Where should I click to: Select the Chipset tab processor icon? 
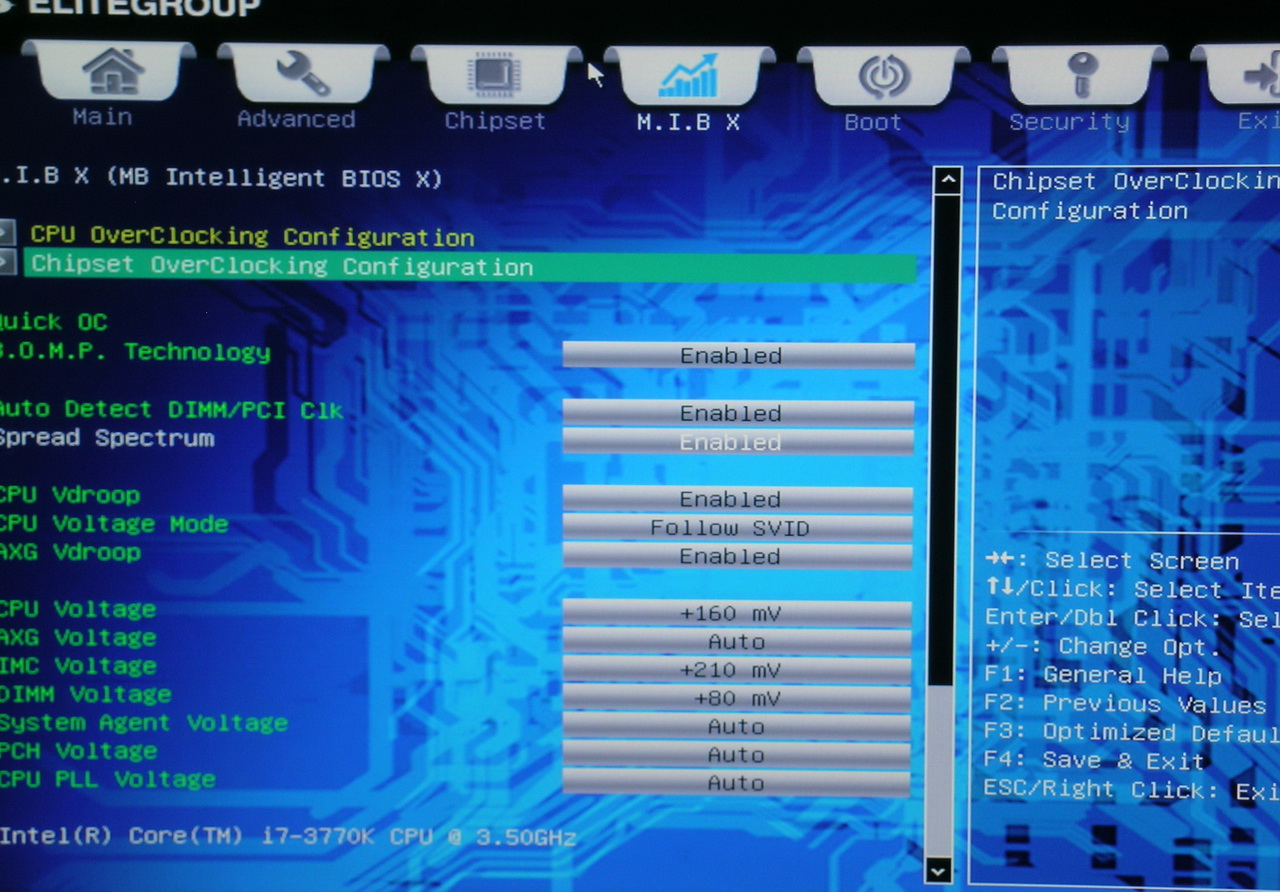495,76
